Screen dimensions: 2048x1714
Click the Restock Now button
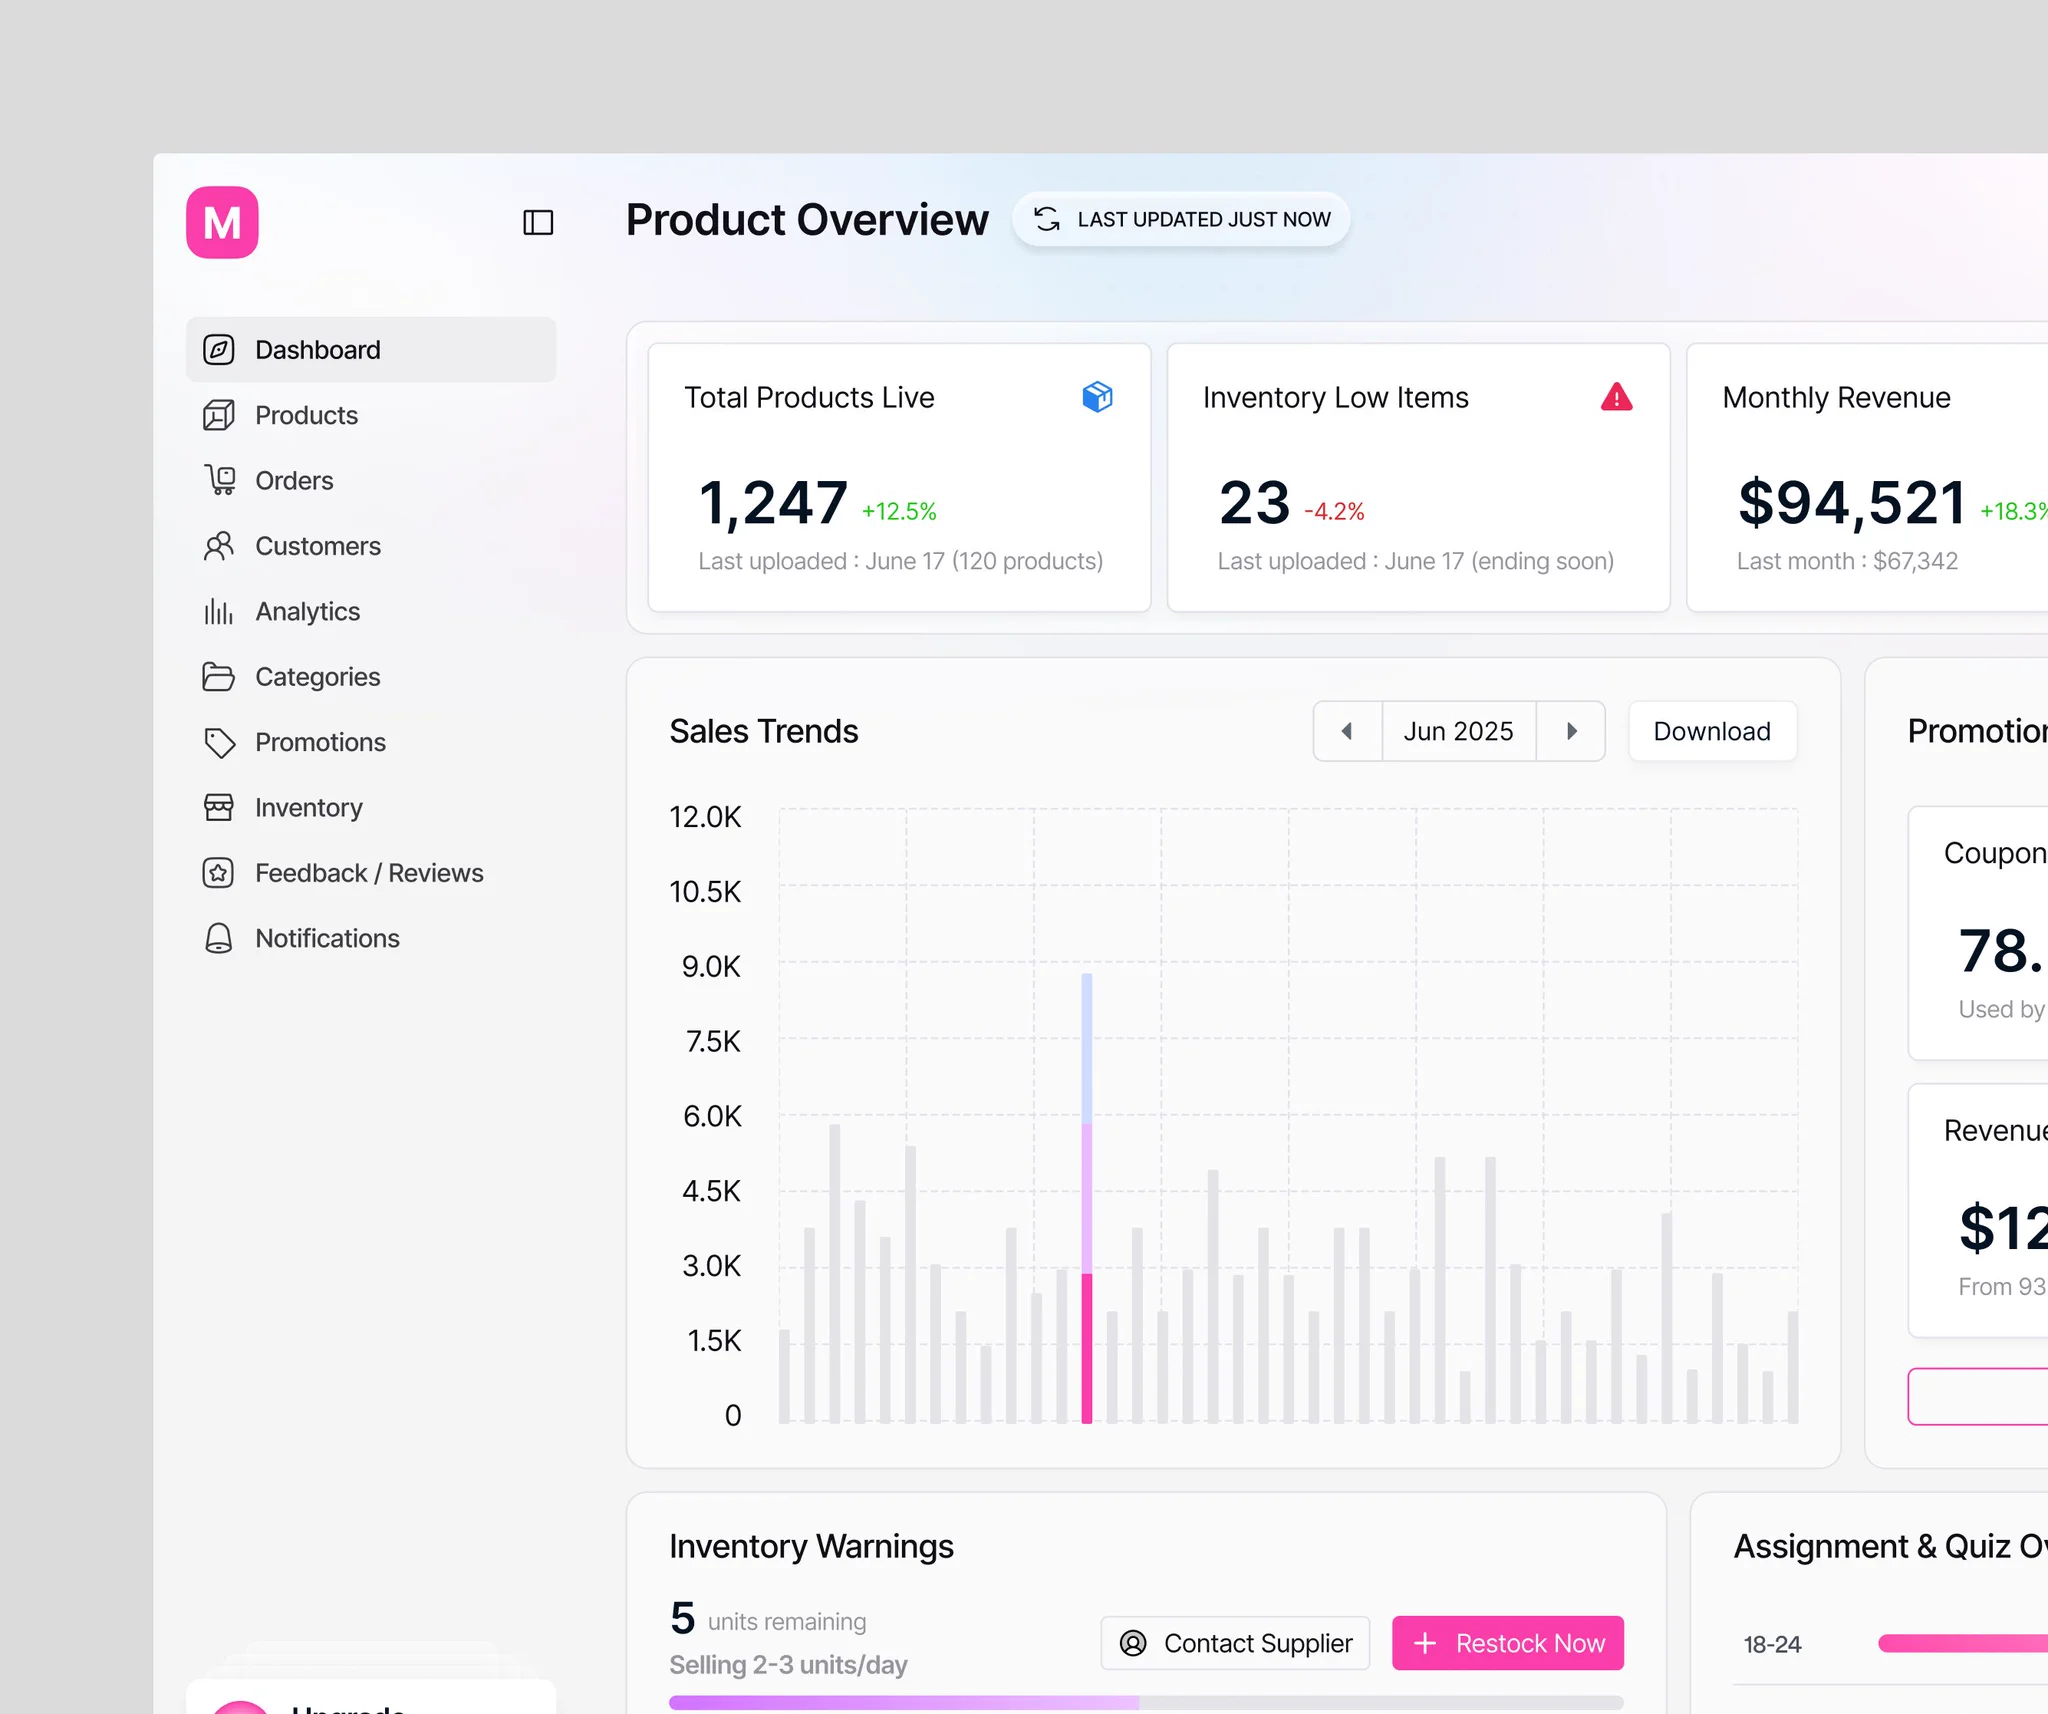(1508, 1643)
